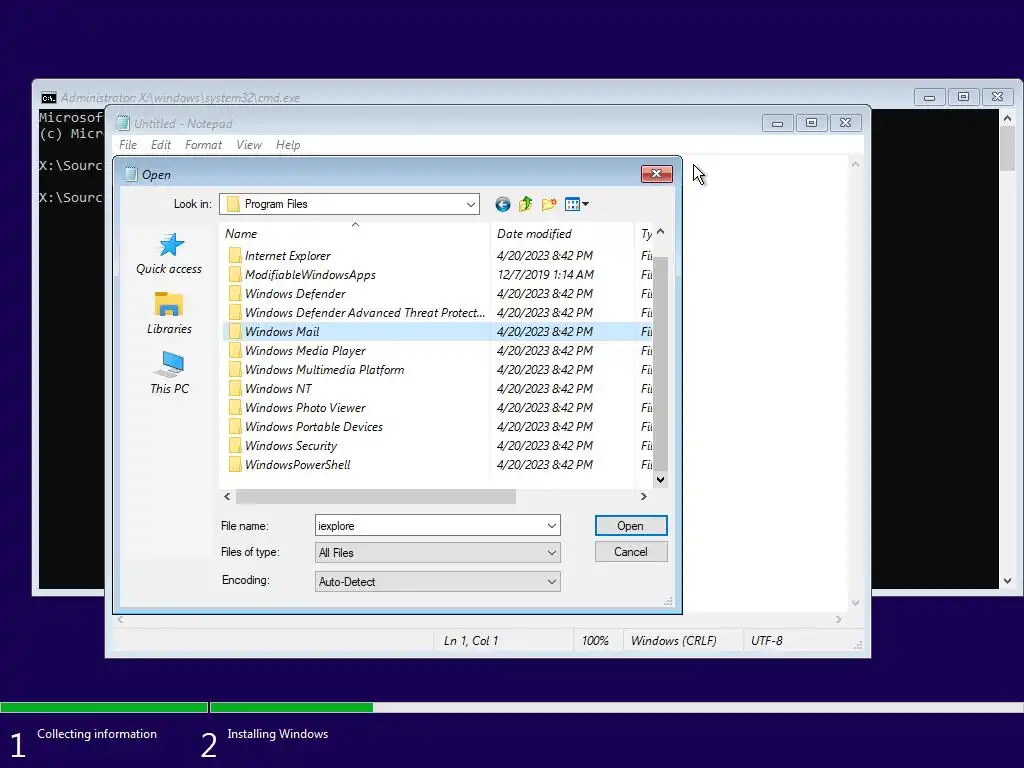Go back to last folder visited
The image size is (1024, 768).
[502, 204]
